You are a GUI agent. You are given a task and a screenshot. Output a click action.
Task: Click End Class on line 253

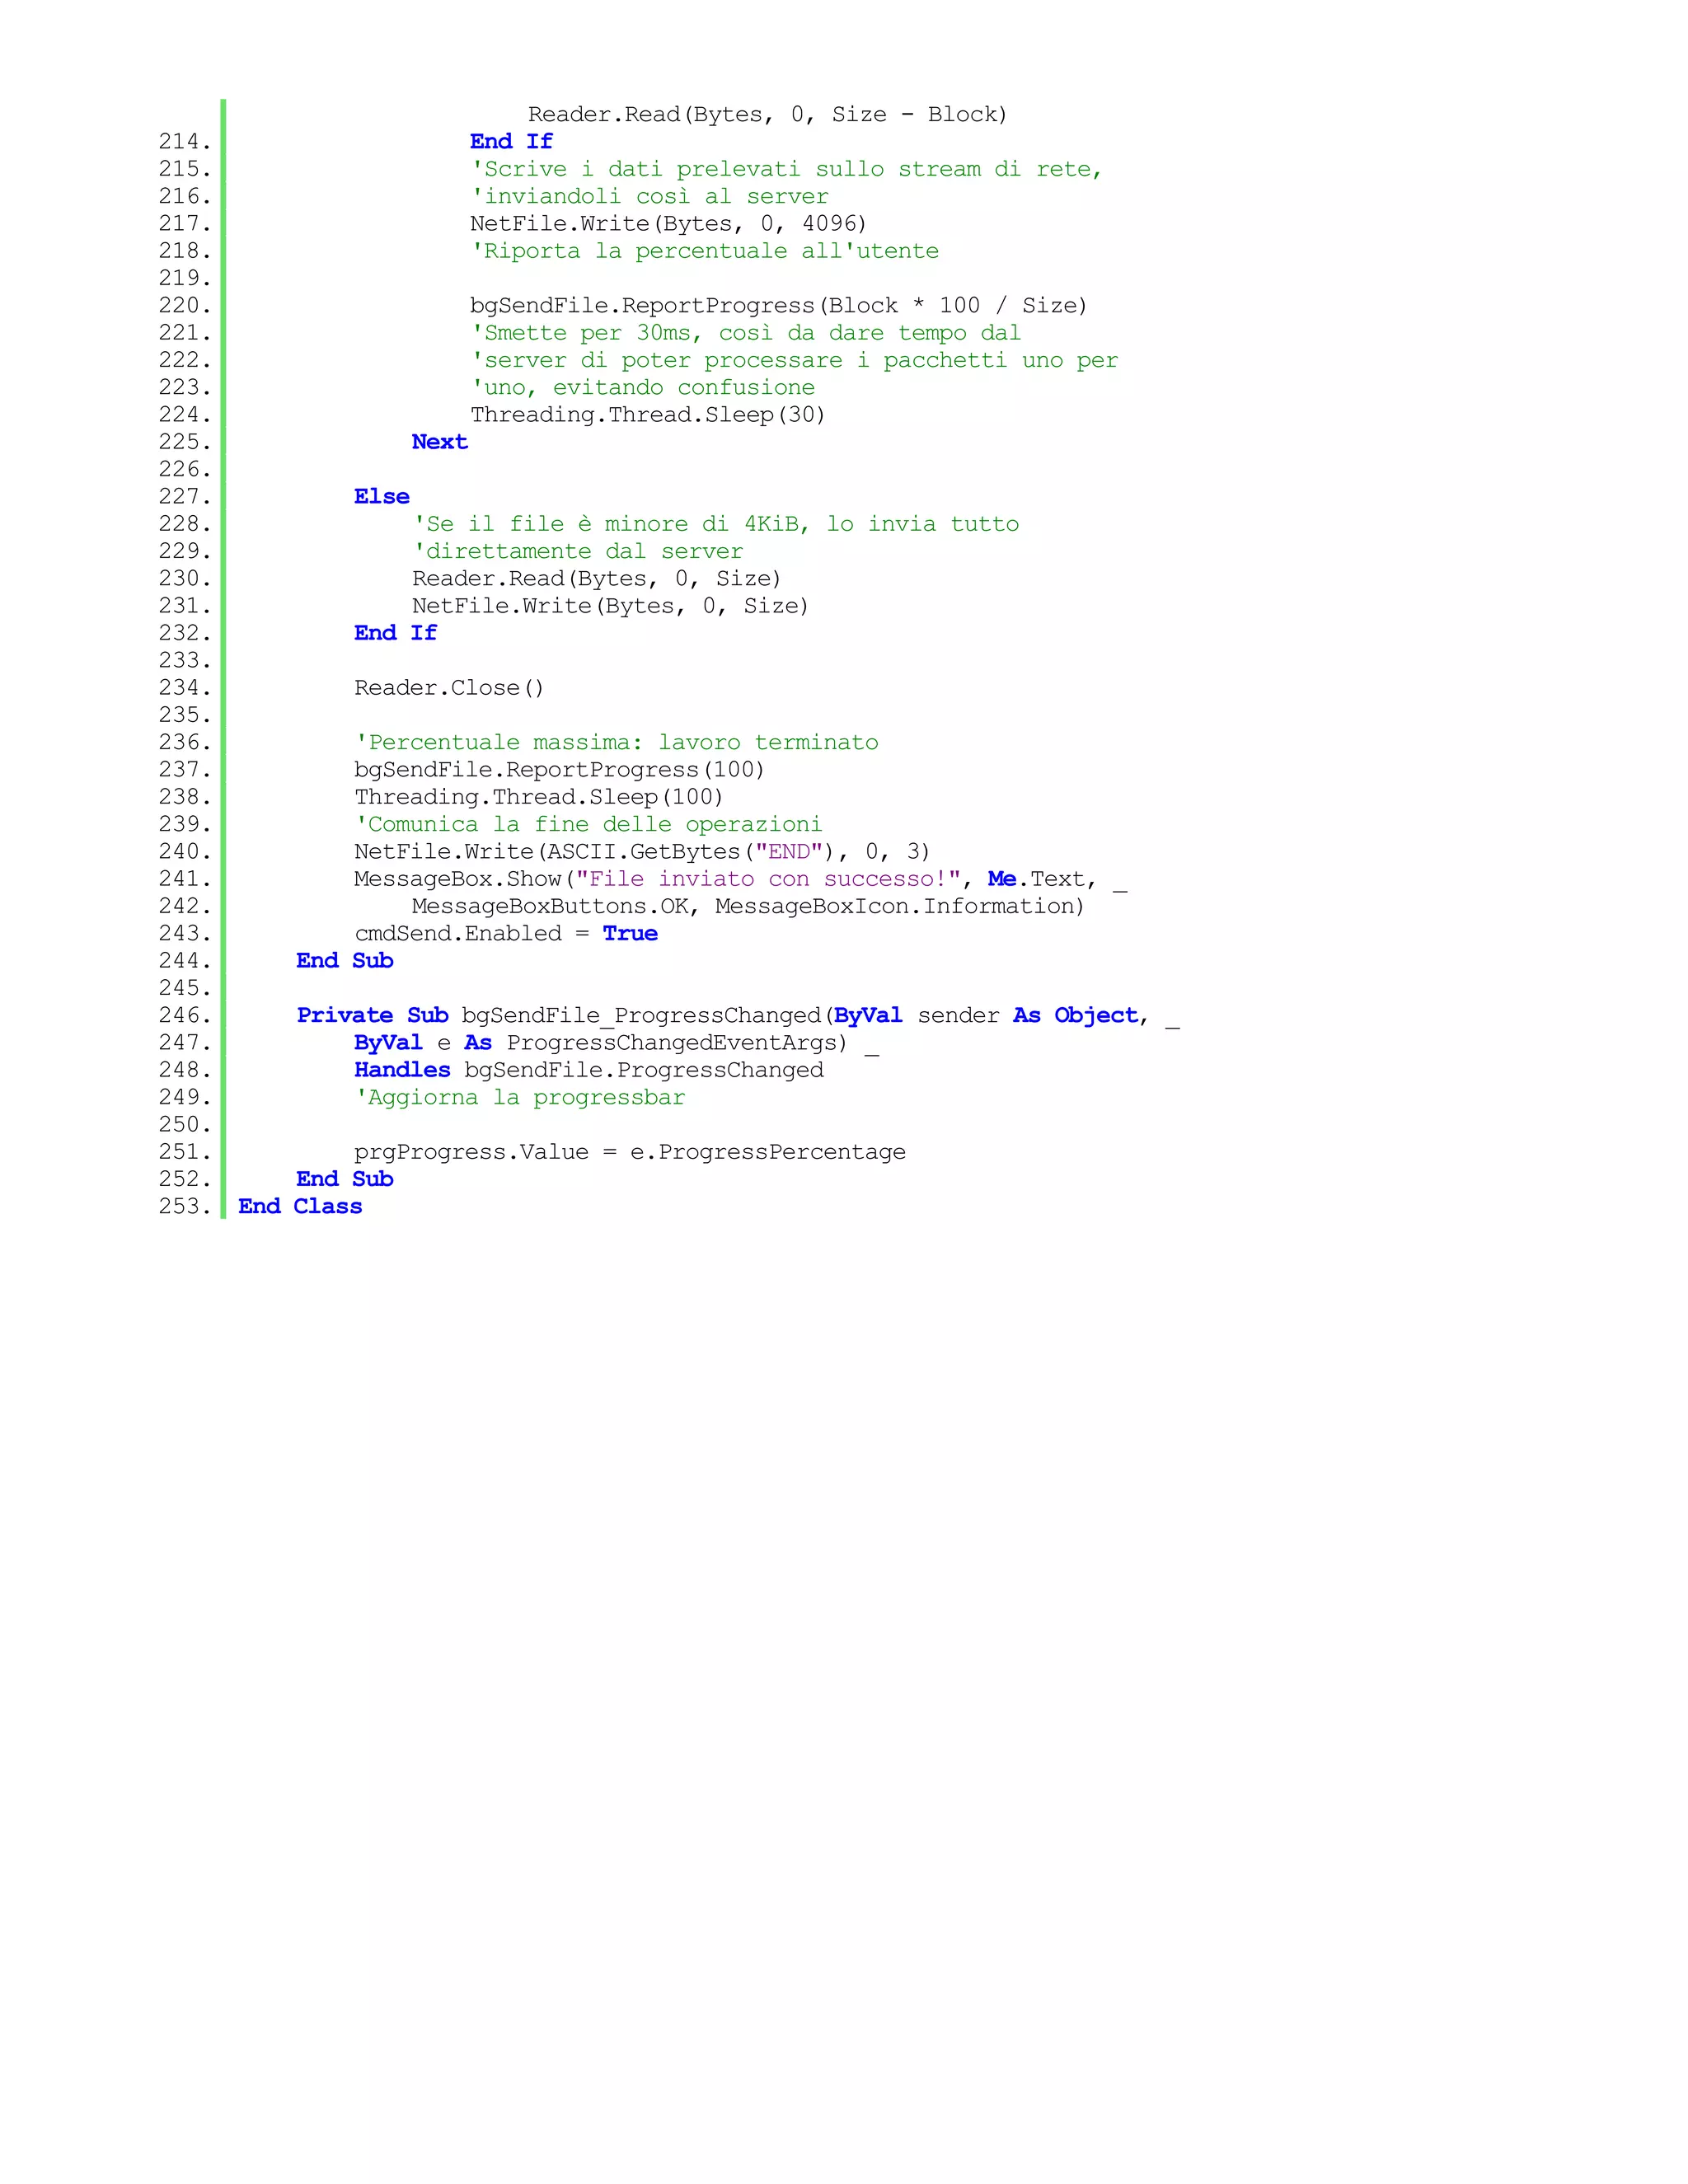tap(300, 1207)
